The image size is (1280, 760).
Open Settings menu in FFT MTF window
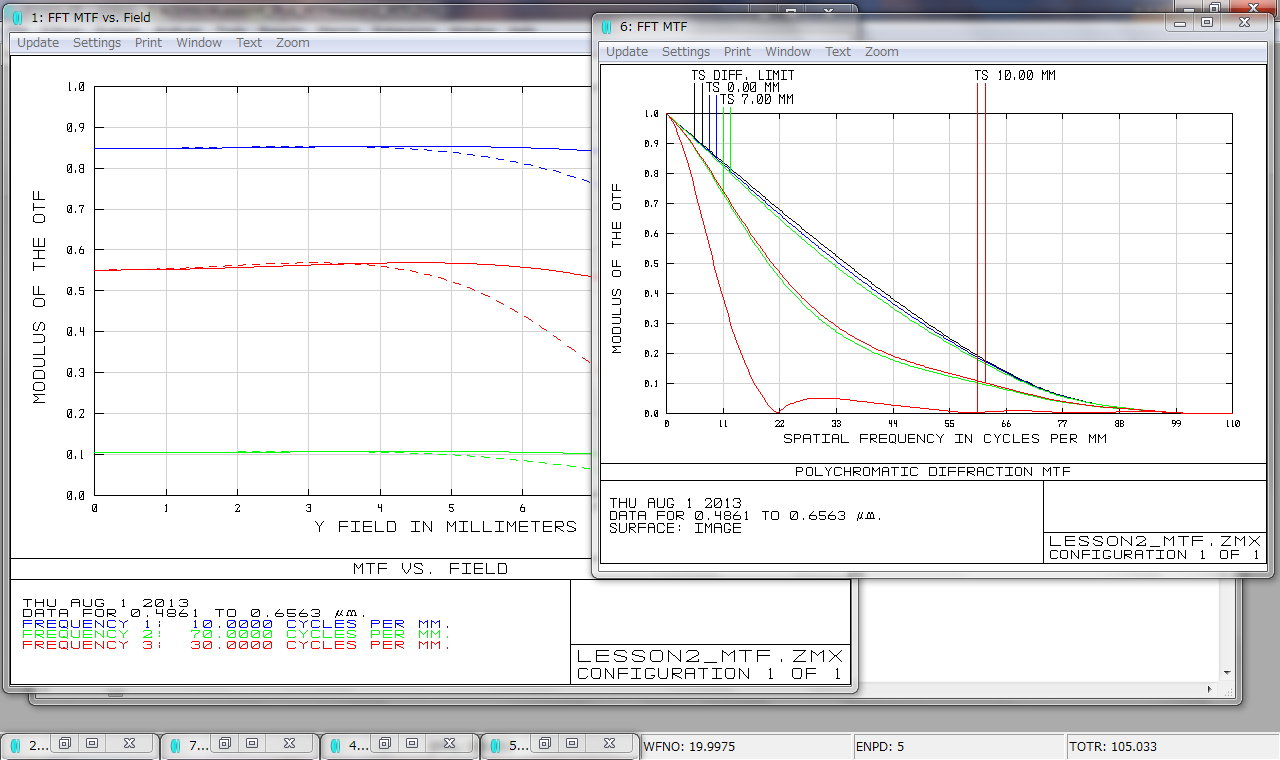point(686,52)
